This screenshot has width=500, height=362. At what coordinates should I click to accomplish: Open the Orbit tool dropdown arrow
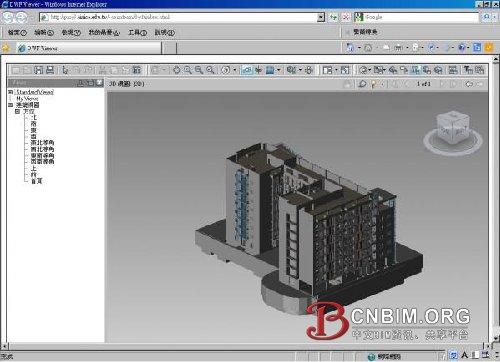pos(235,70)
